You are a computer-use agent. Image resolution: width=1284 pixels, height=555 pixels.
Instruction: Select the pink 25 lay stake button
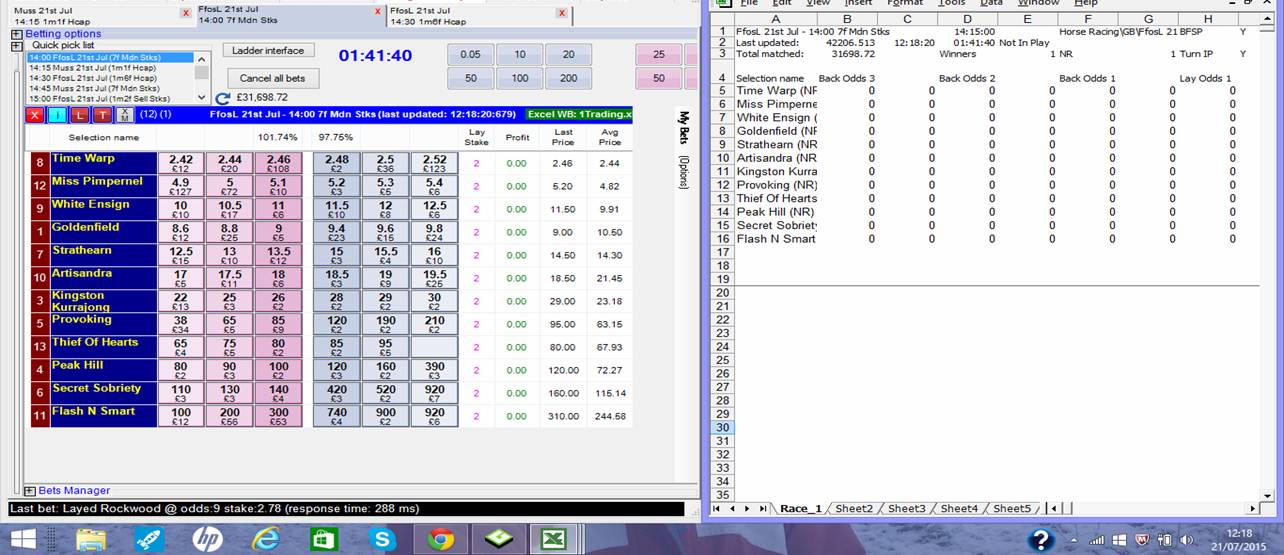point(658,55)
